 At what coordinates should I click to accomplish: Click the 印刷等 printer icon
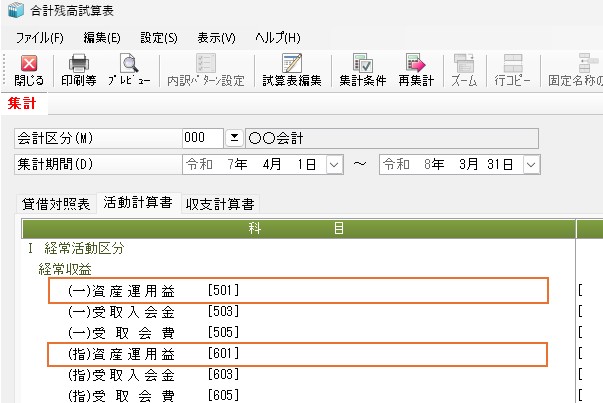click(78, 70)
